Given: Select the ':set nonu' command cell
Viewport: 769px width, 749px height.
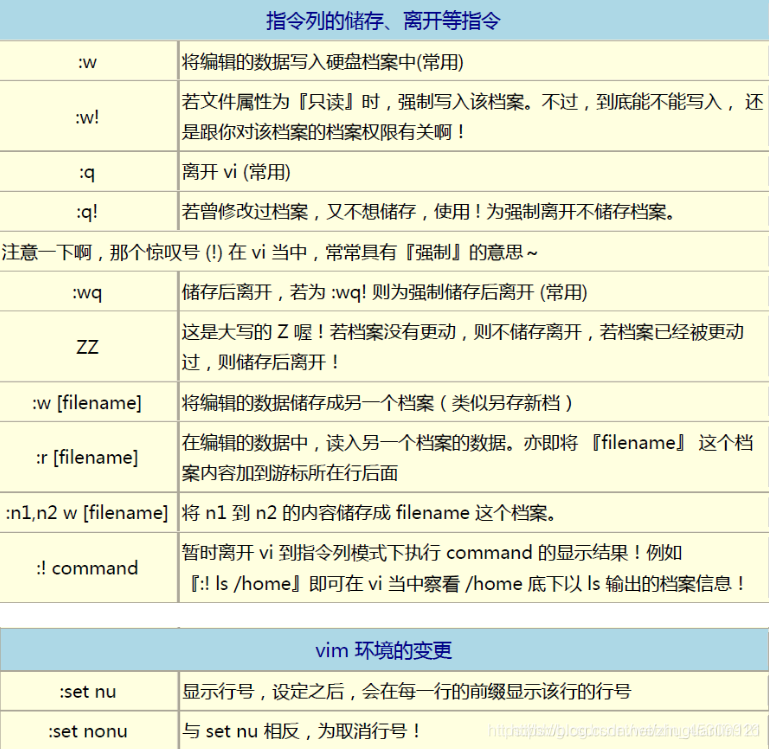Looking at the screenshot, I should [x=88, y=731].
